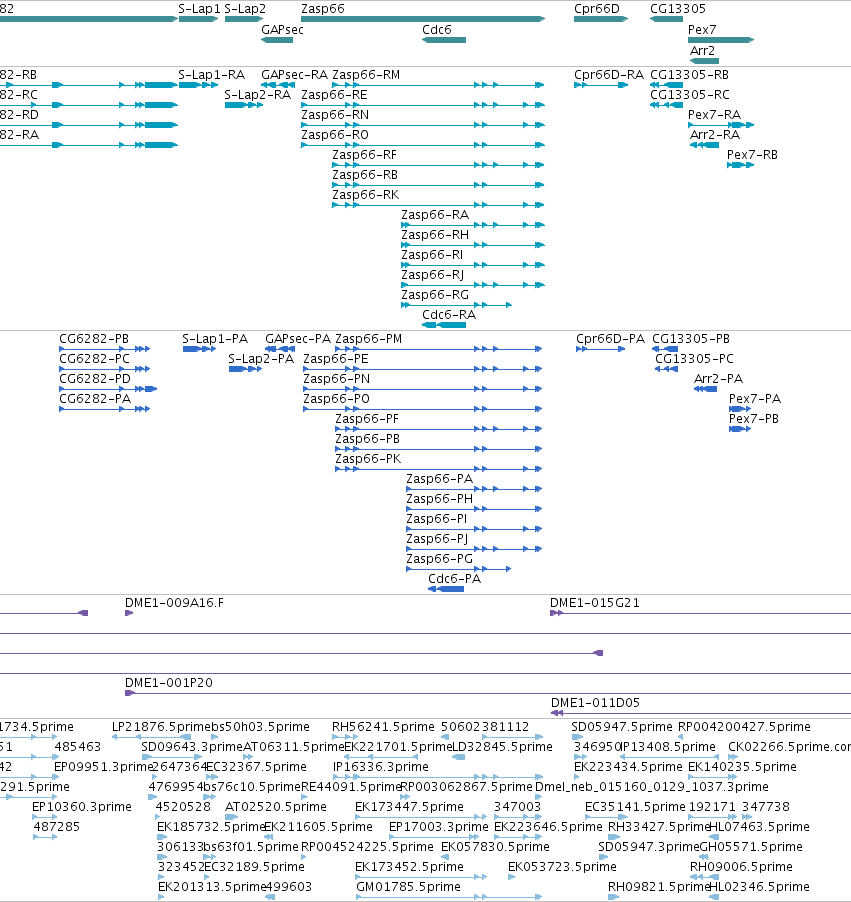Click protein GAPsec-PA
Screen dimensions: 851x902
coord(280,349)
